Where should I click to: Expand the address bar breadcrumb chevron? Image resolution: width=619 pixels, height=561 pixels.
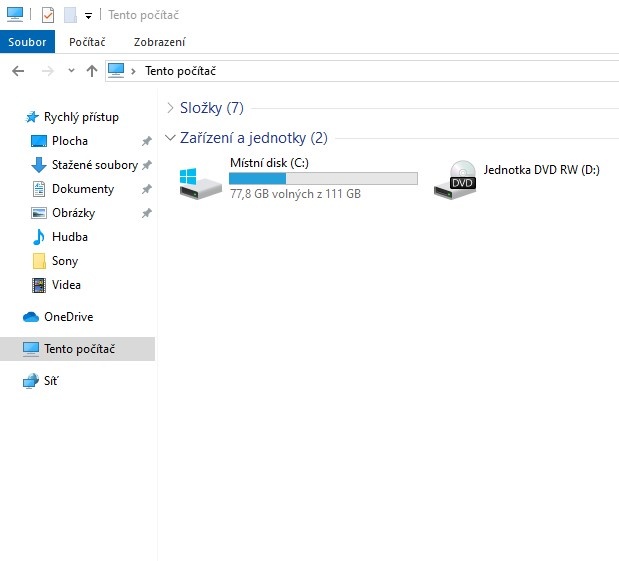click(x=133, y=71)
